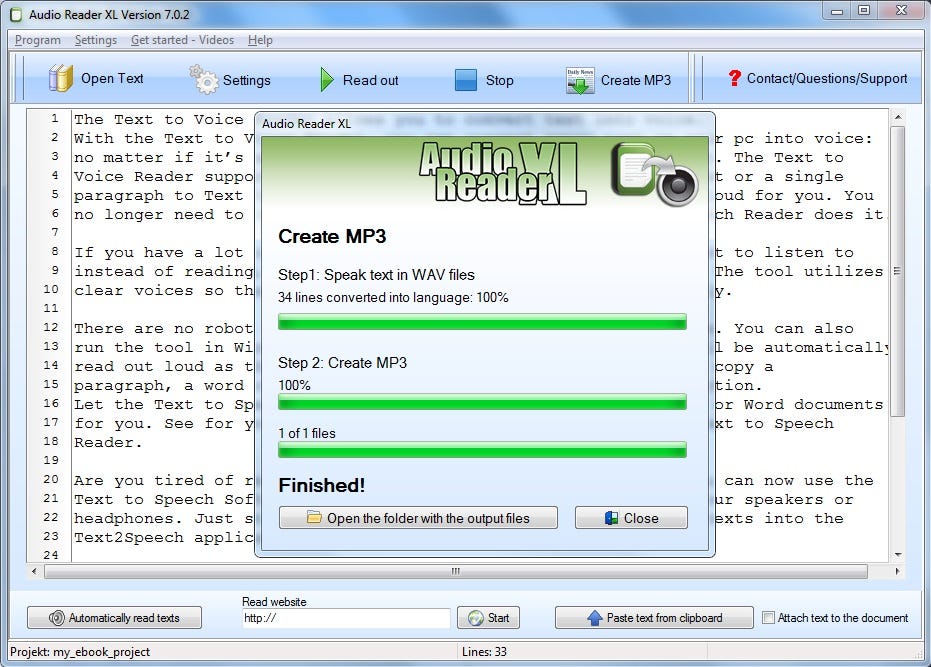Click horizontal scrollbar right arrow
The image size is (931, 667).
pyautogui.click(x=897, y=571)
